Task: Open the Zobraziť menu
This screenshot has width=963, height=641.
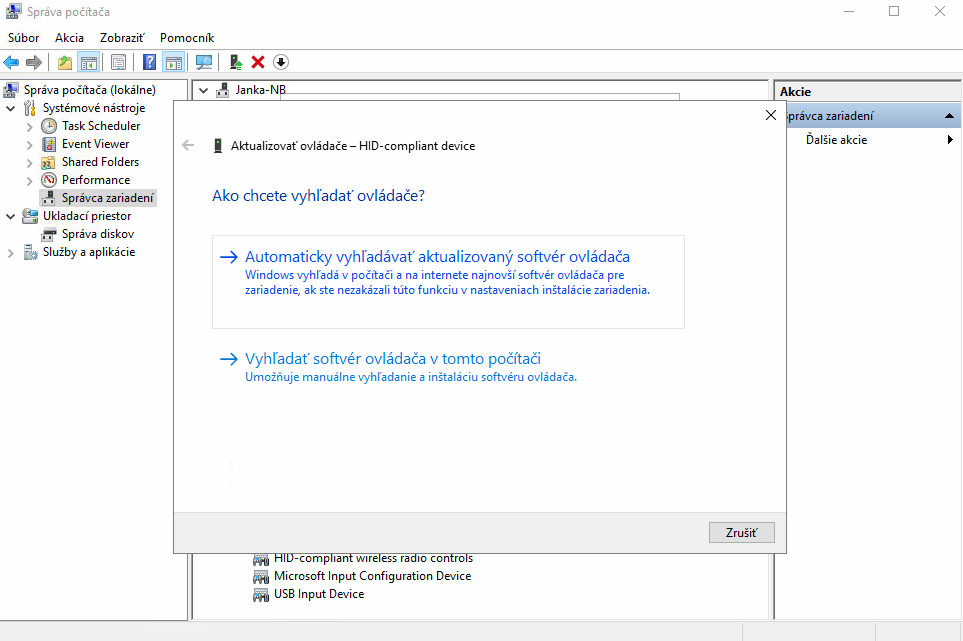Action: coord(123,37)
